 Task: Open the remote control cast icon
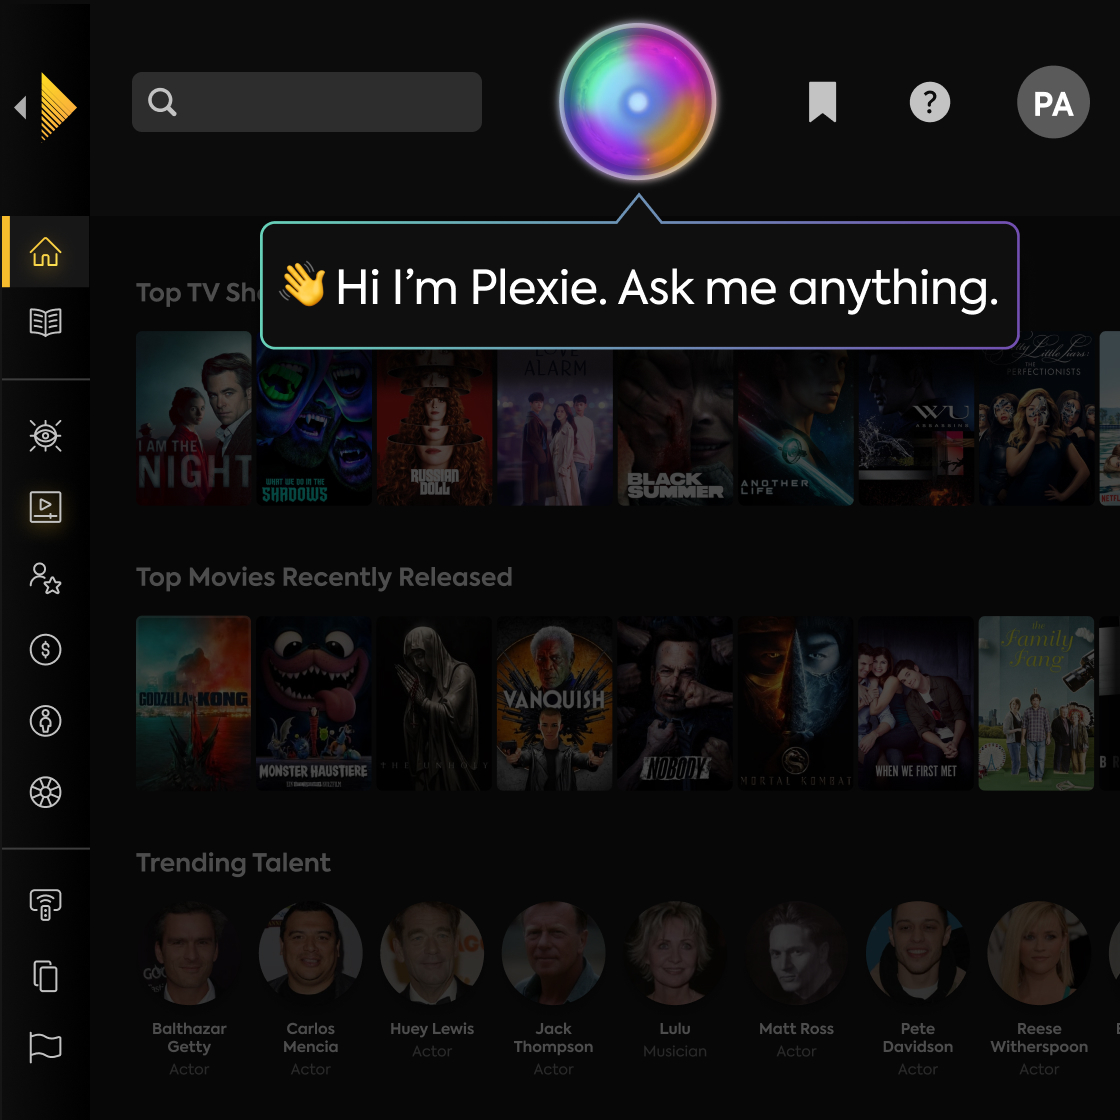point(46,905)
